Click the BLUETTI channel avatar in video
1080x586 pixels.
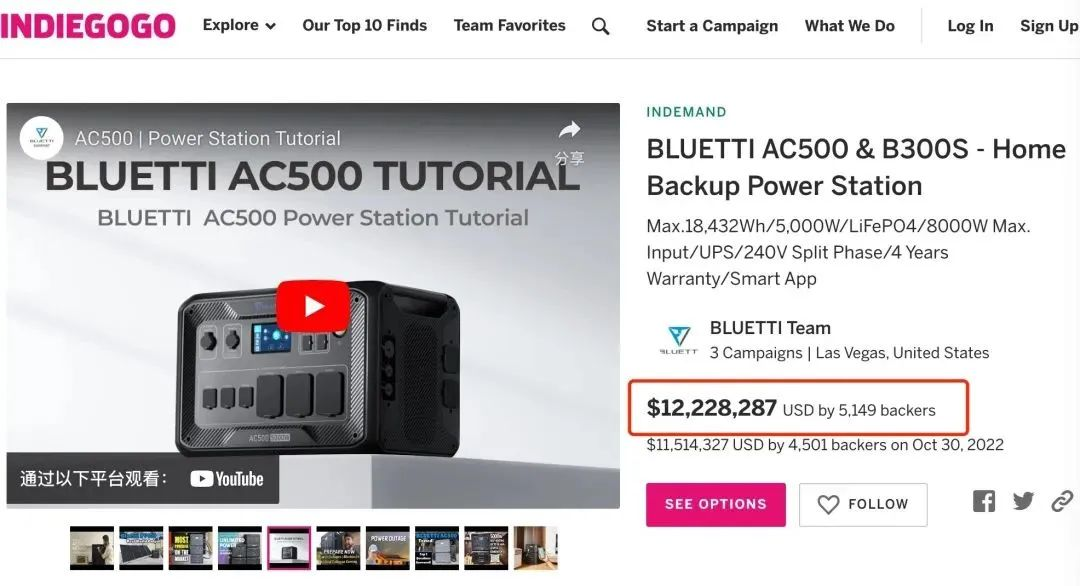tap(41, 138)
